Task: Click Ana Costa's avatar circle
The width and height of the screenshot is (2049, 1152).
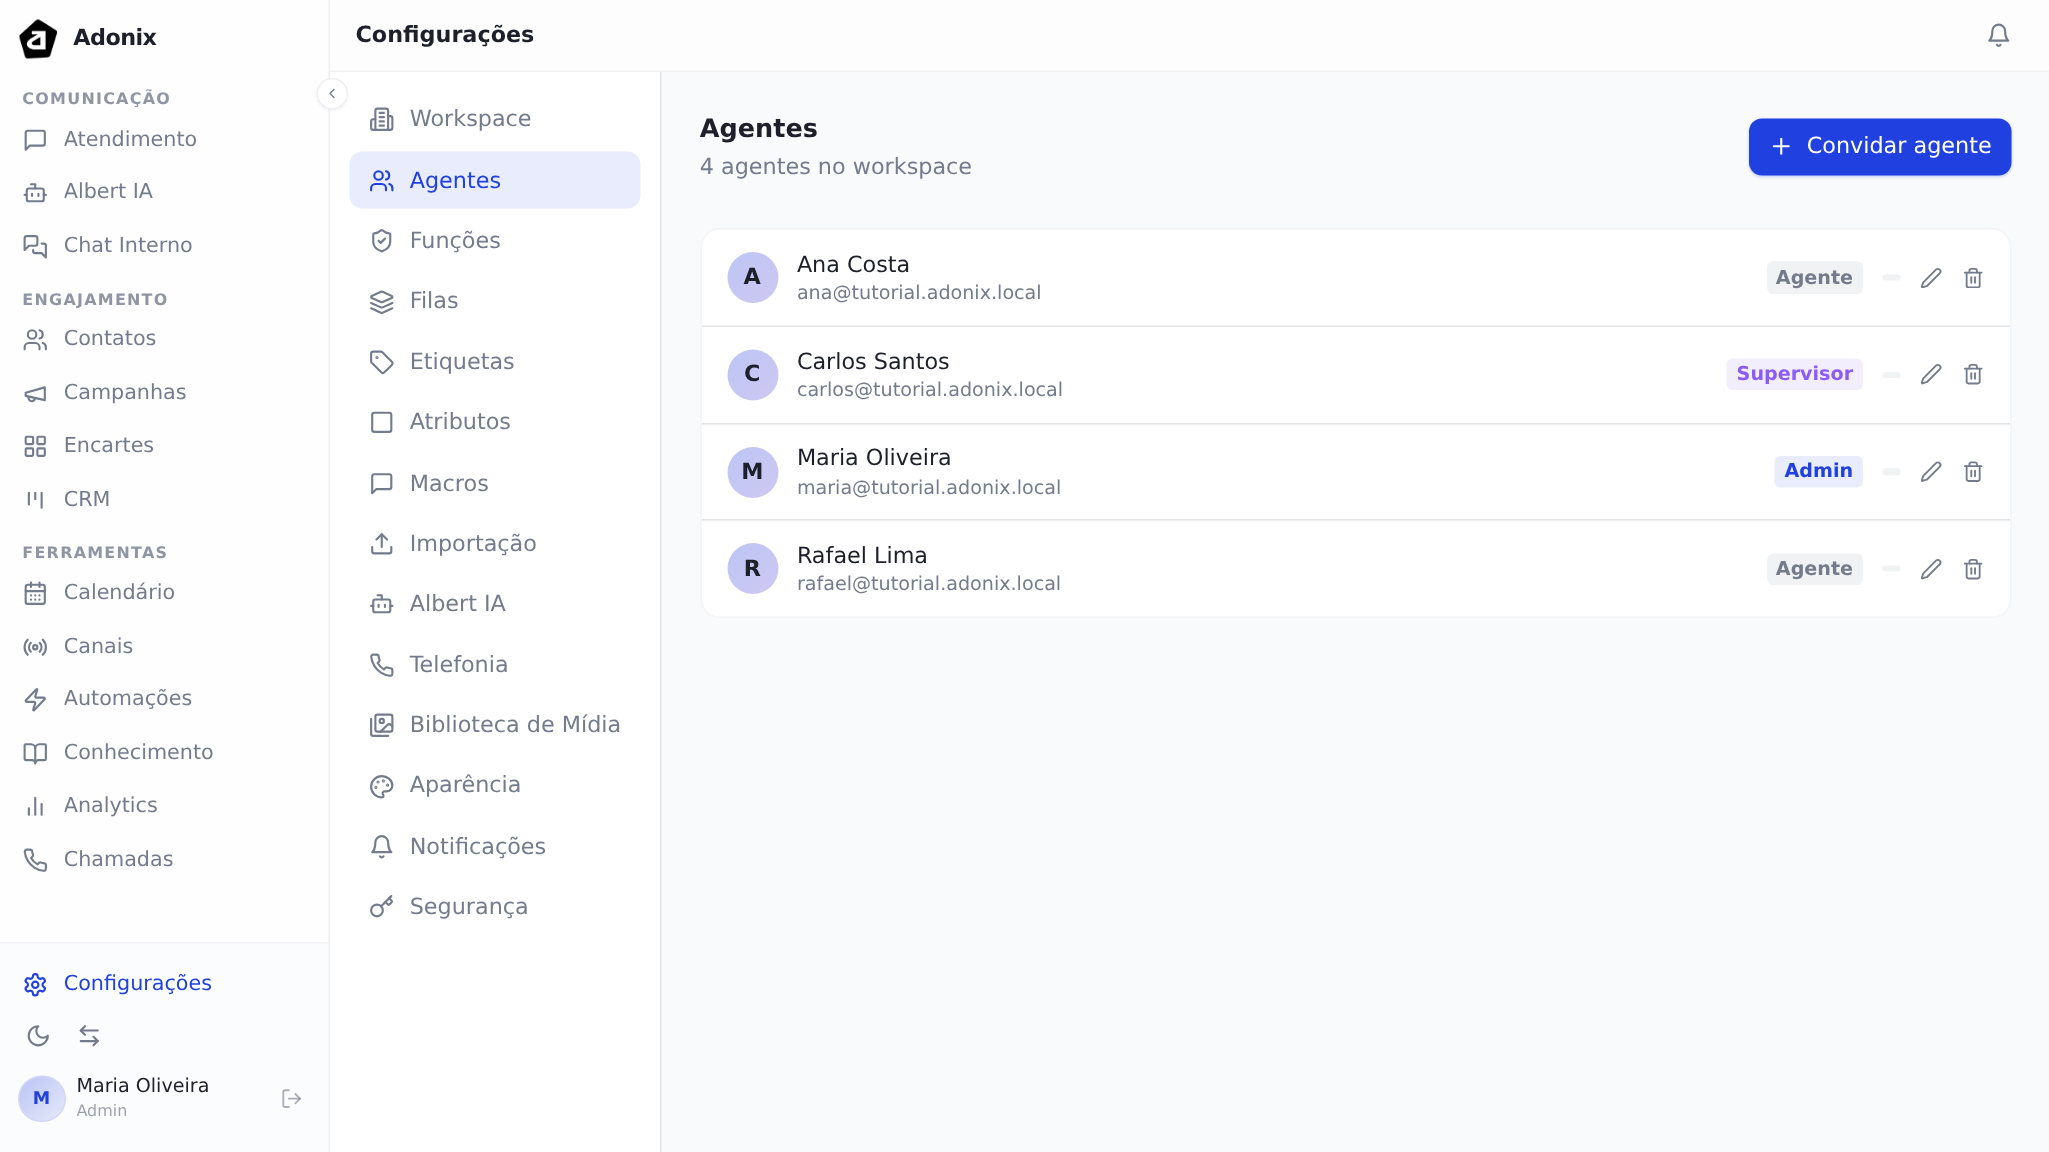Action: coord(752,277)
